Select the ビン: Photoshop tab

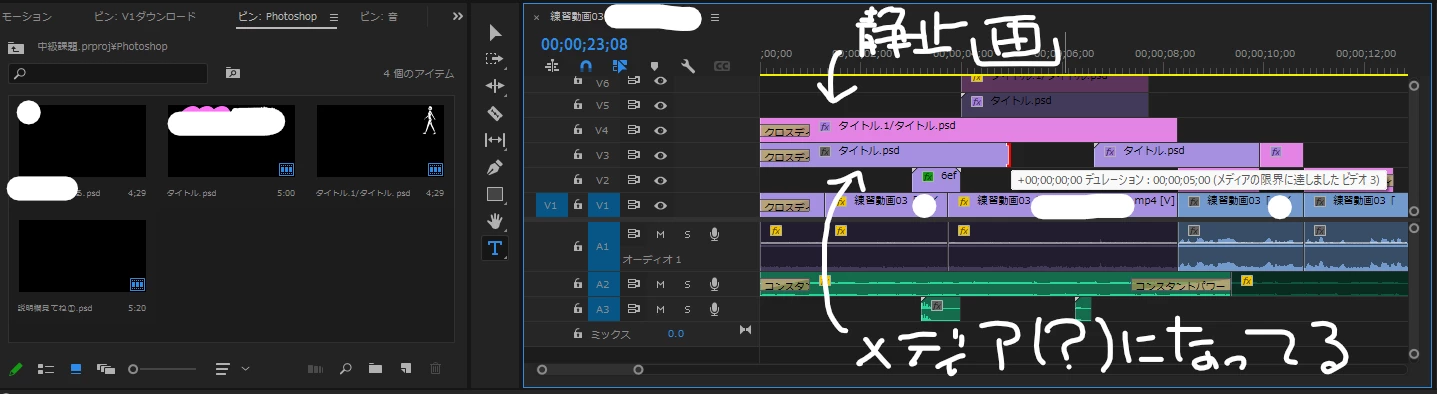[x=276, y=17]
